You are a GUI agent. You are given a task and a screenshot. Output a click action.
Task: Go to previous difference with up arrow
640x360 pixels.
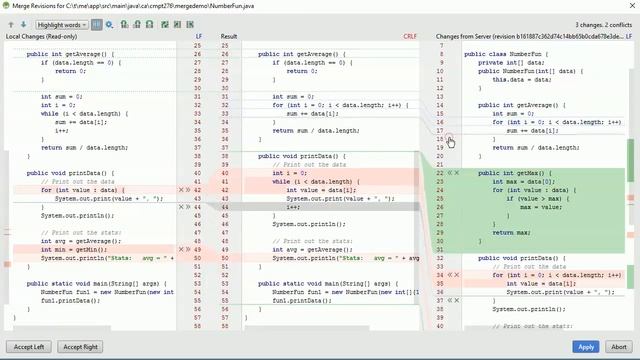[11, 25]
